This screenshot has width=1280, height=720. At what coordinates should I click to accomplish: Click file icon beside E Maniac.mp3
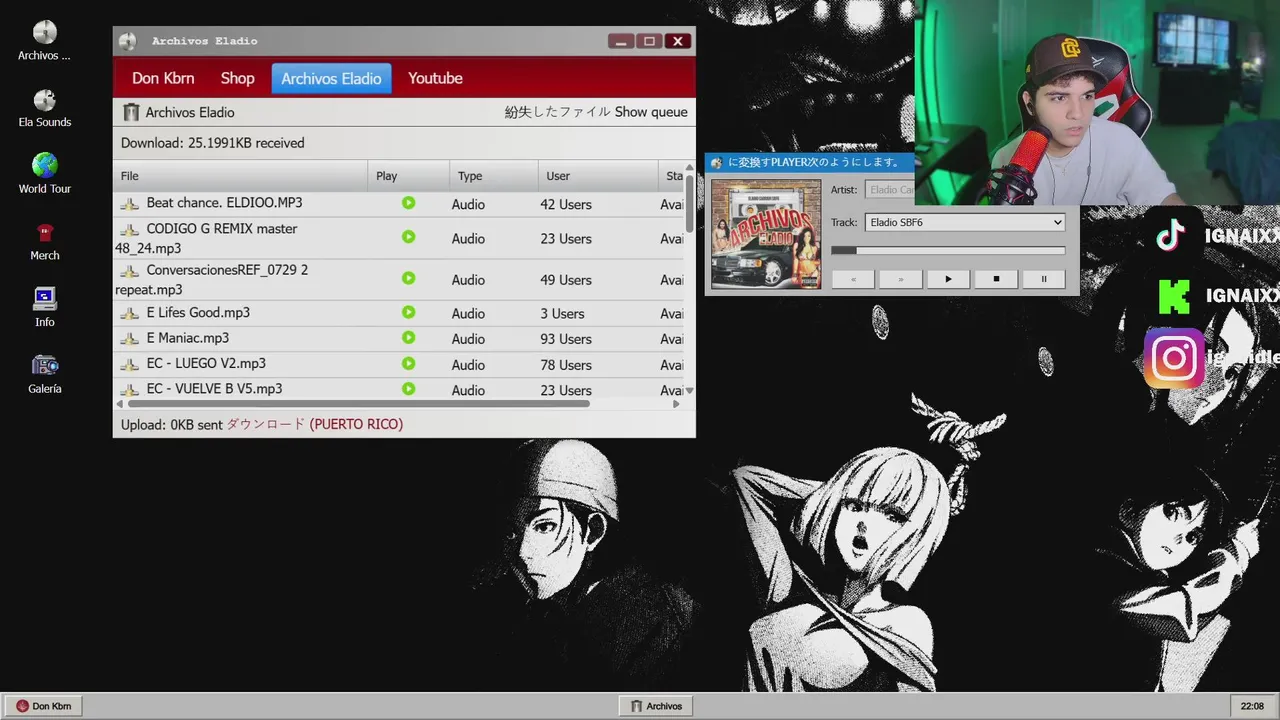129,338
